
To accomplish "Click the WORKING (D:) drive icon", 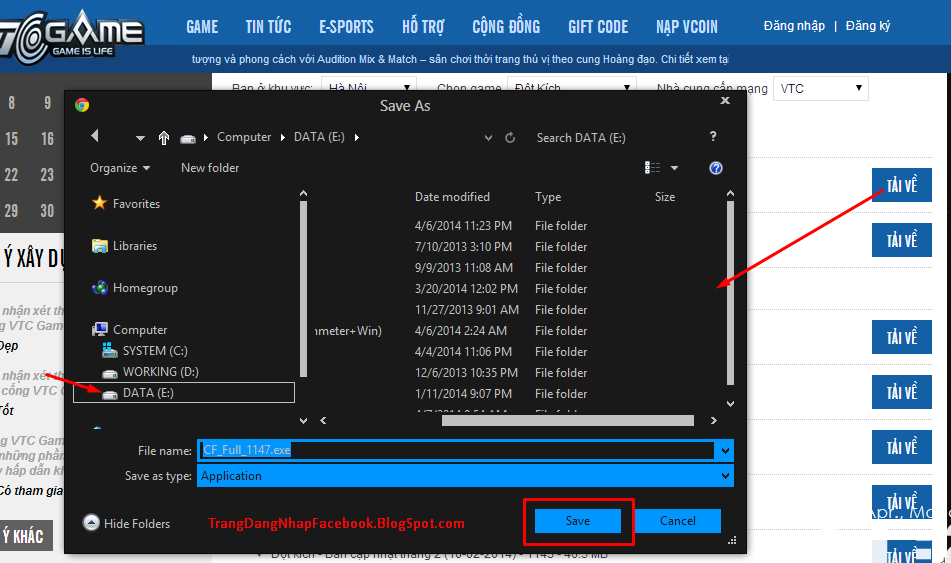I will pos(110,373).
